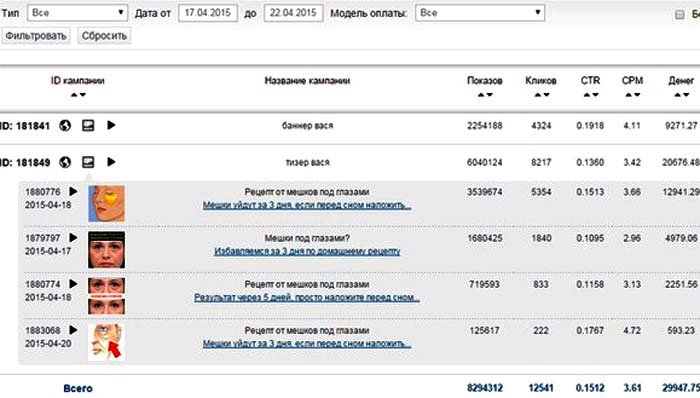Open link Избавляемся за 3 дня
Screen dimensions: 700x398
307,251
